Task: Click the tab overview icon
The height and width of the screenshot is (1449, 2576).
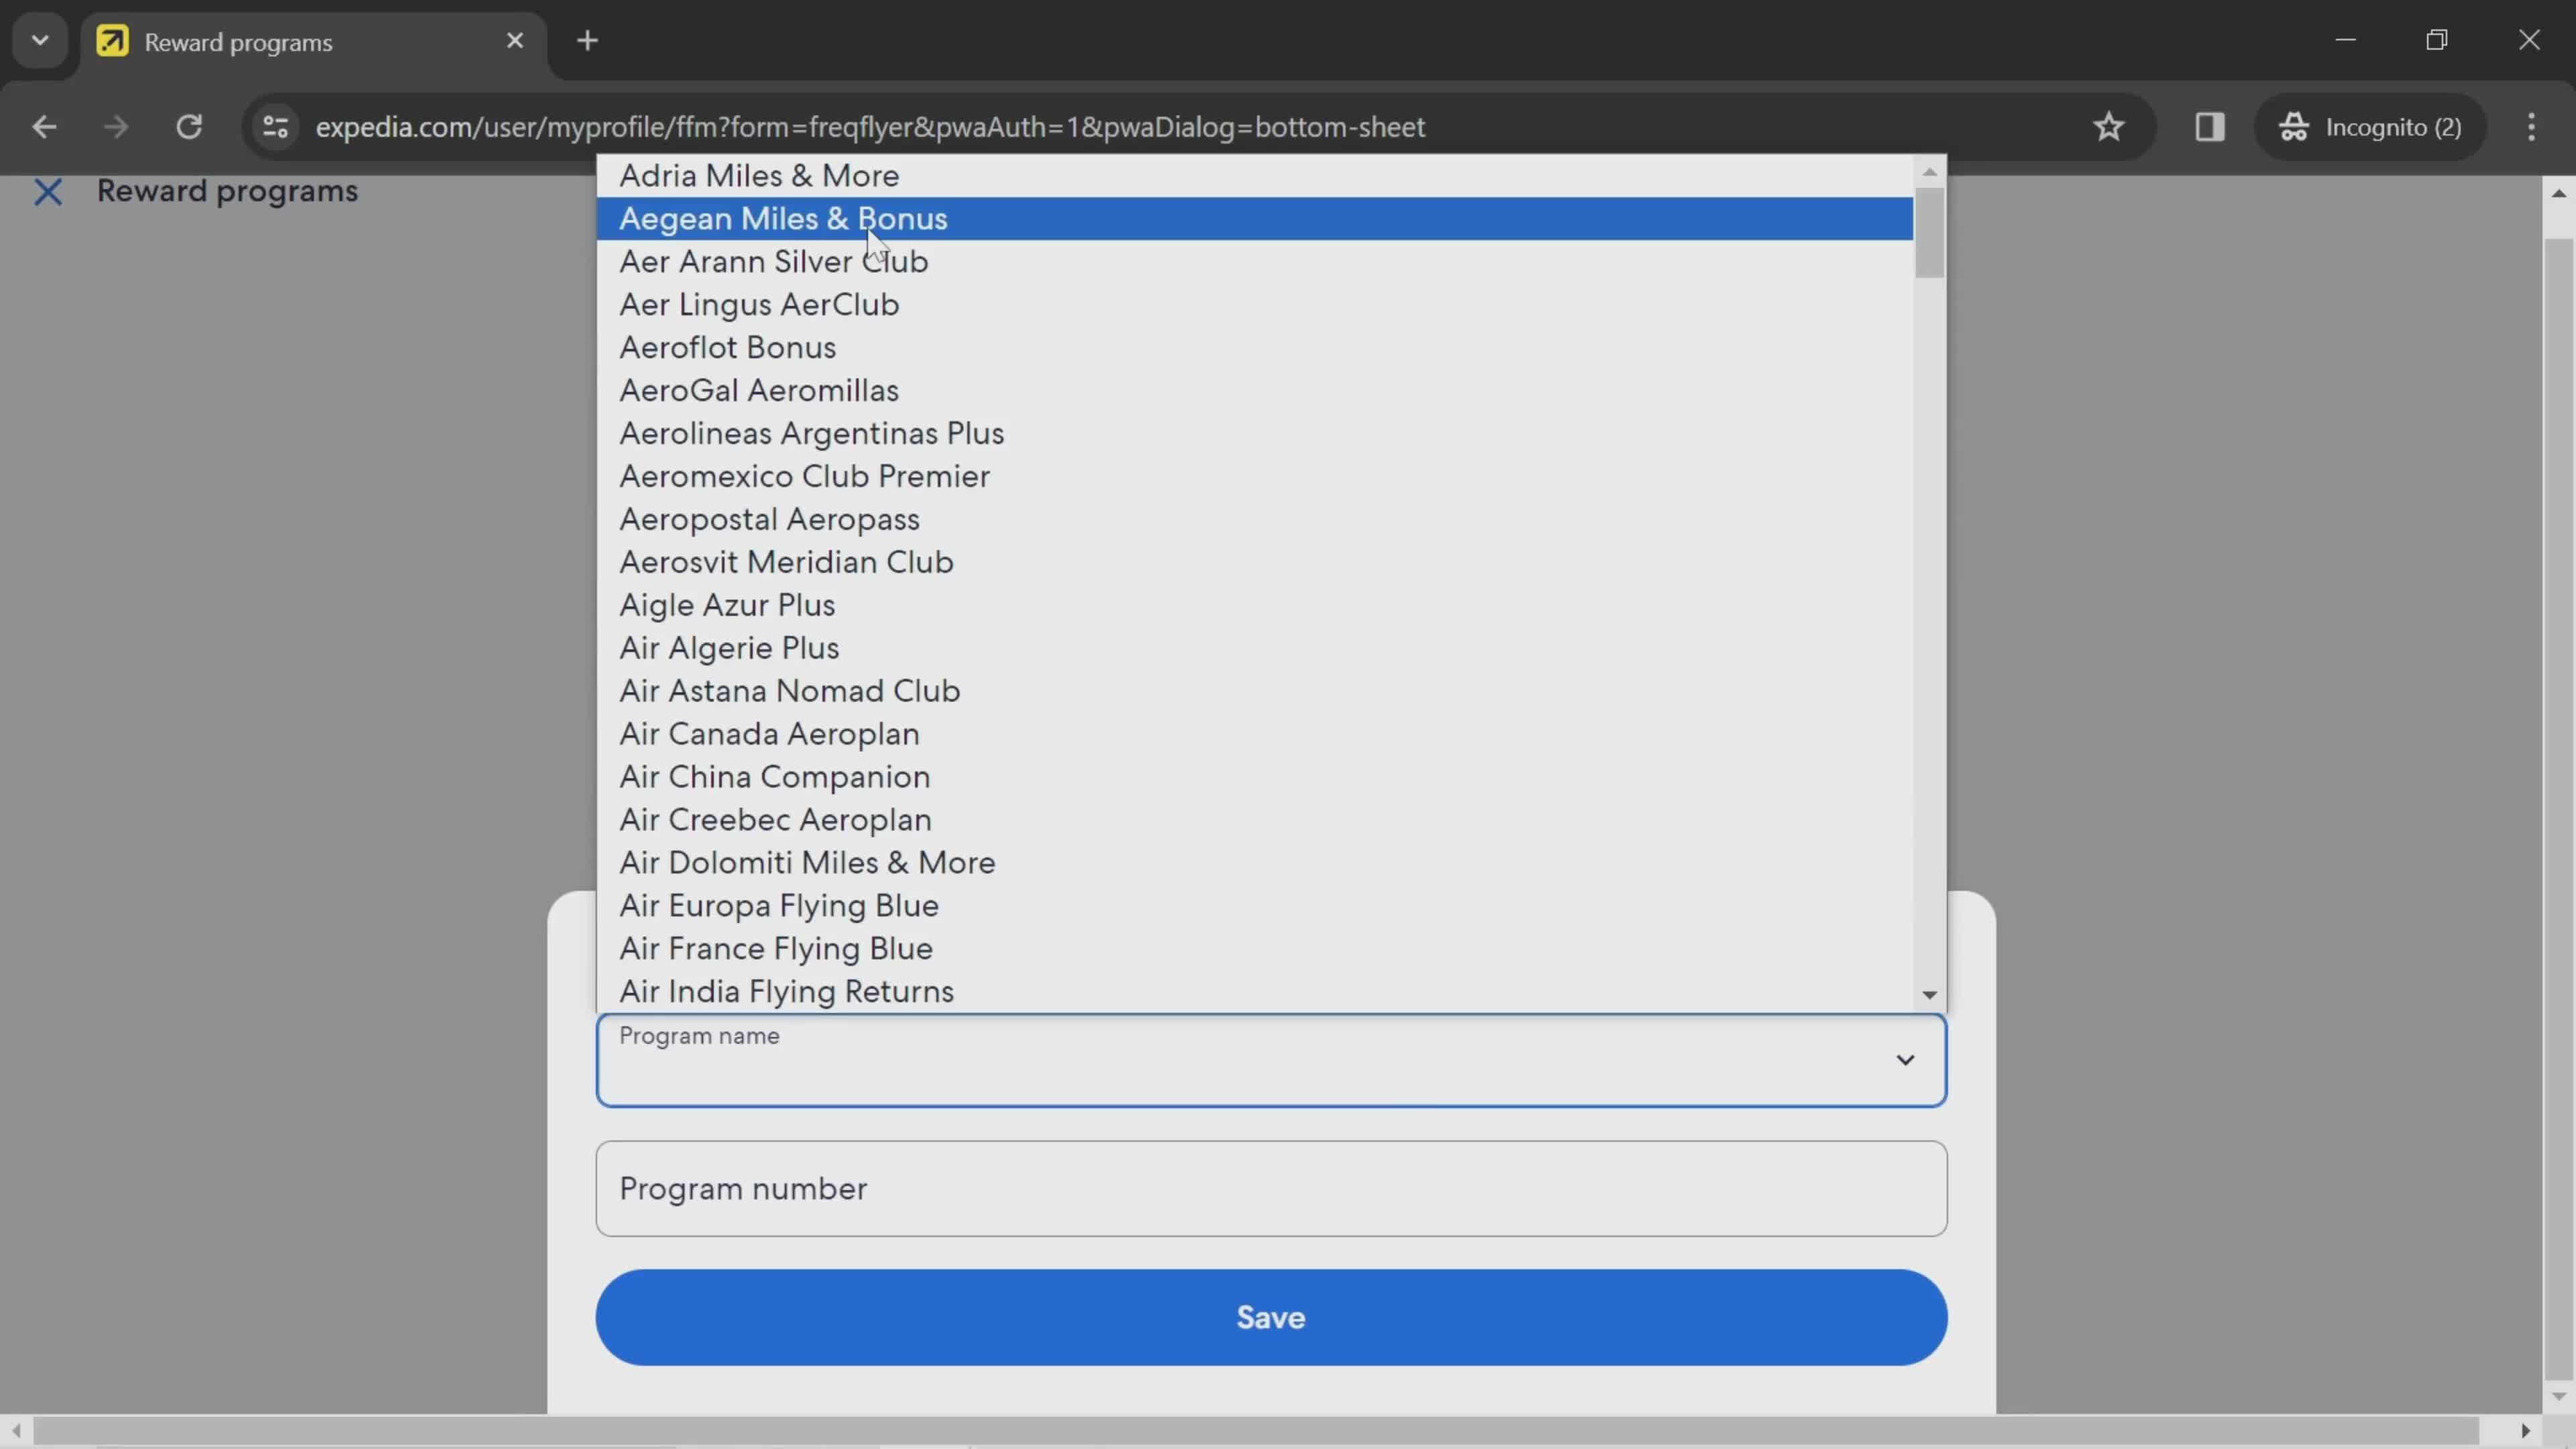Action: coord(39,39)
